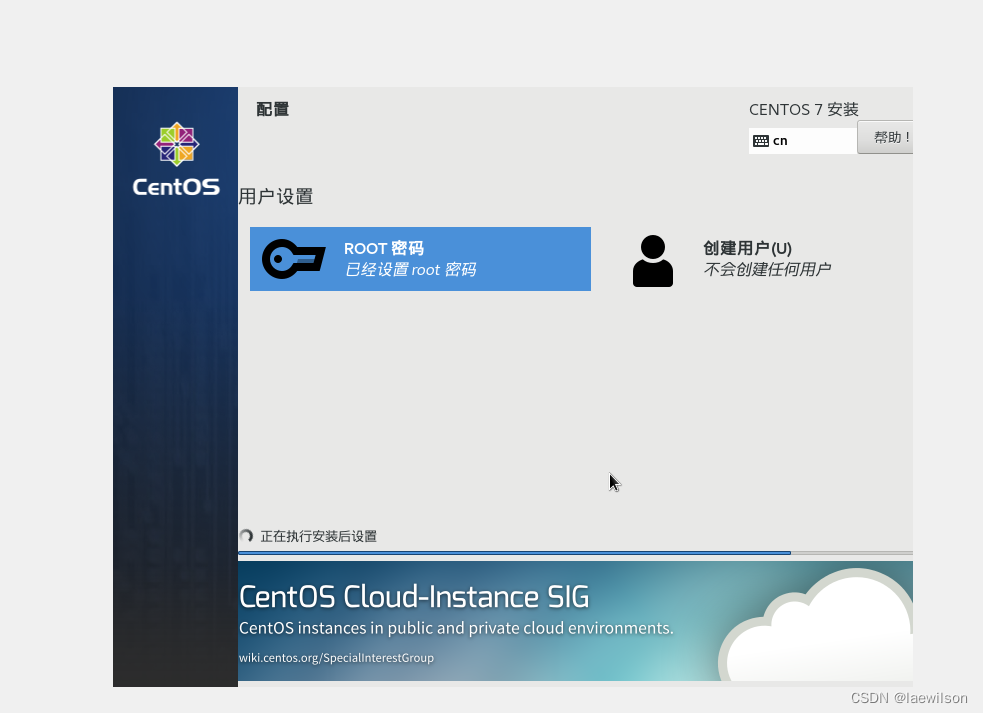Click the wiki.centos.org/SpecialInterestGroup link text
The width and height of the screenshot is (983, 713).
pyautogui.click(x=336, y=658)
